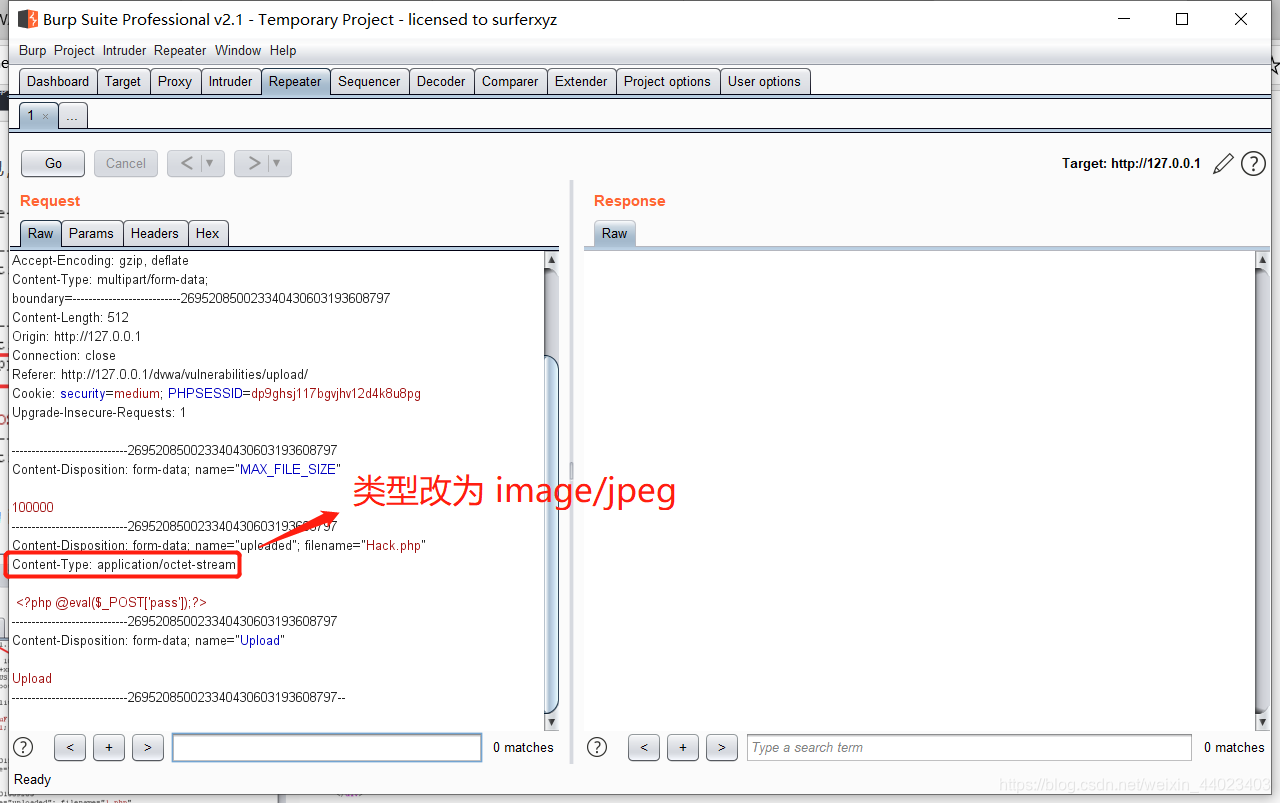Viewport: 1280px width, 803px height.
Task: Click Target: http://127.0.0.1 label
Action: tap(1131, 164)
